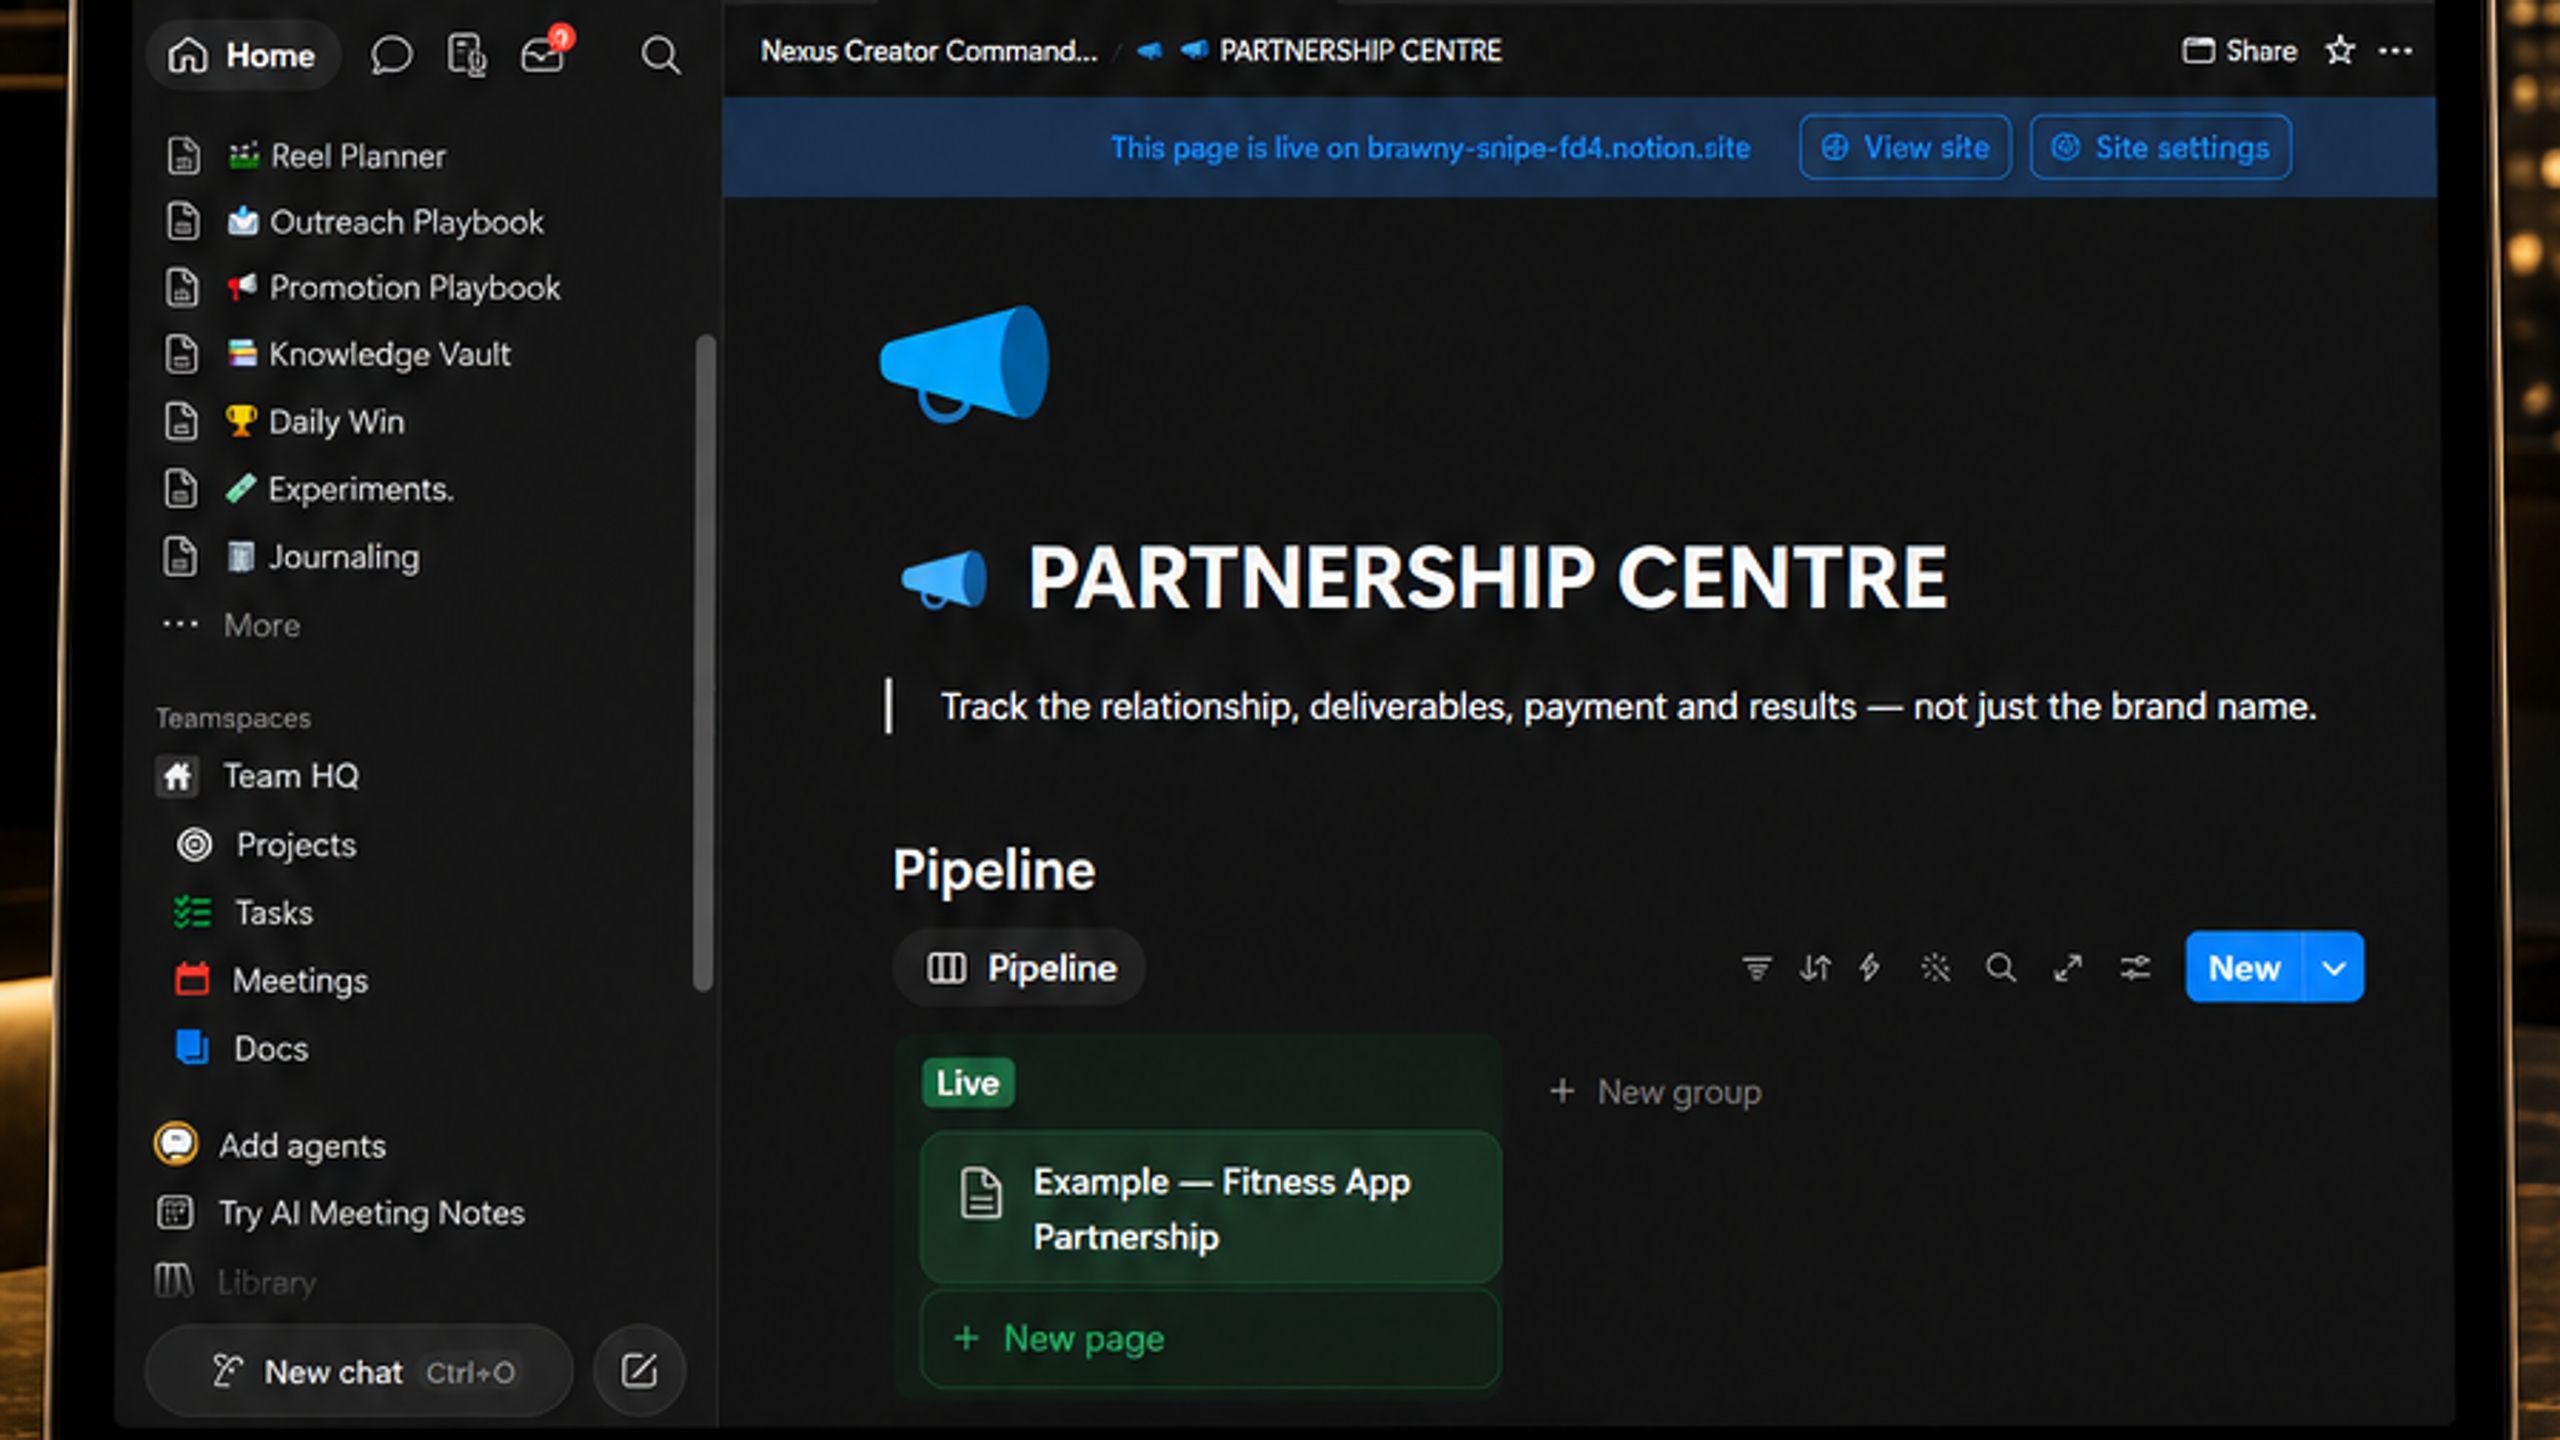
Task: Open Nexus Creator Command breadcrumb
Action: (928, 51)
